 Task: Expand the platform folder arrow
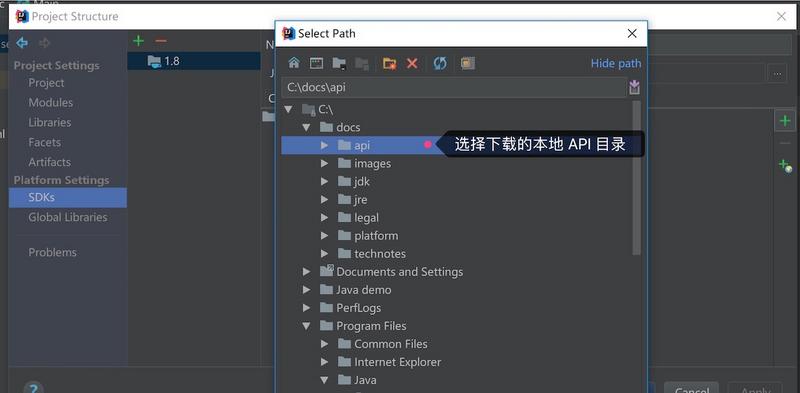(324, 236)
